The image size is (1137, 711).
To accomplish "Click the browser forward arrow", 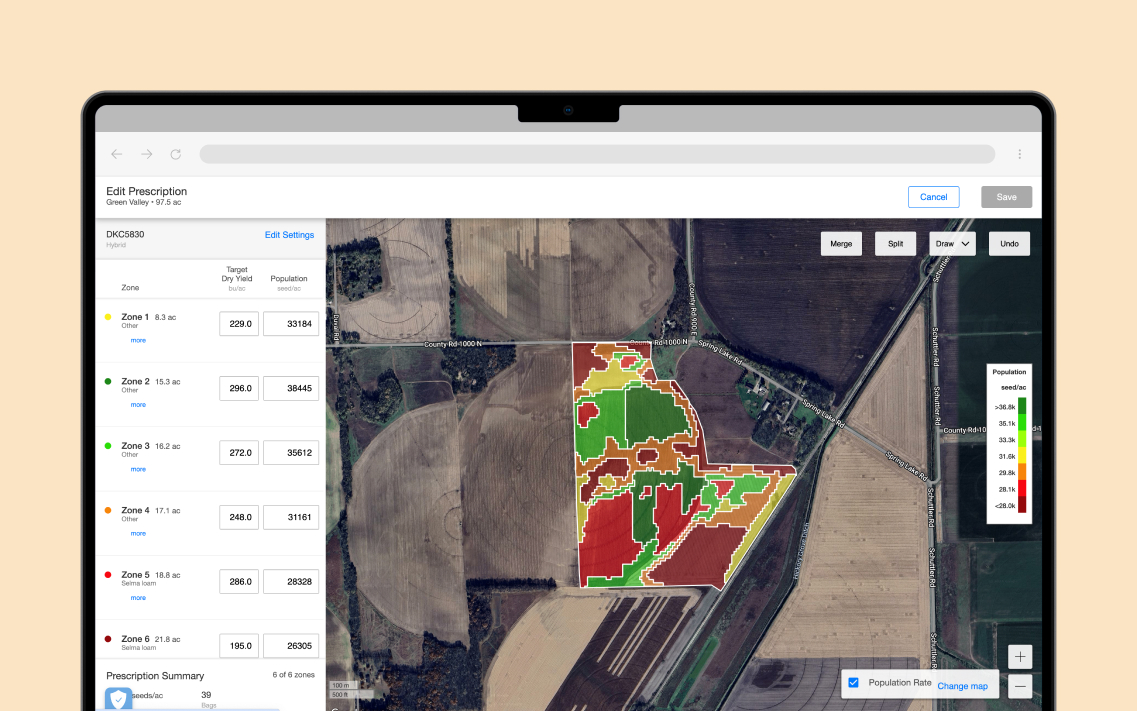I will (146, 154).
